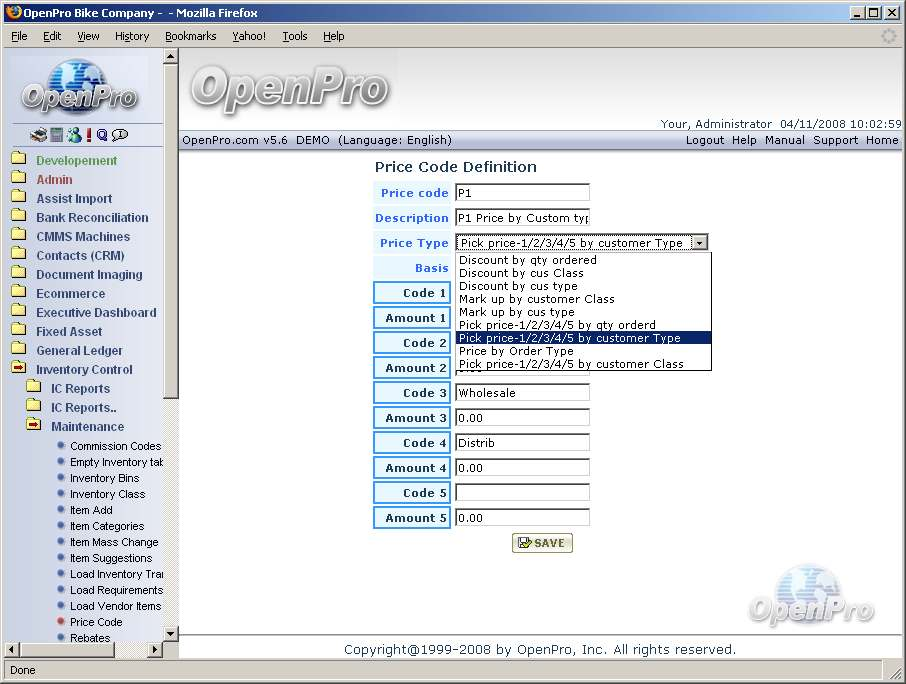906x684 pixels.
Task: Open the Bookmarks menu
Action: [190, 36]
